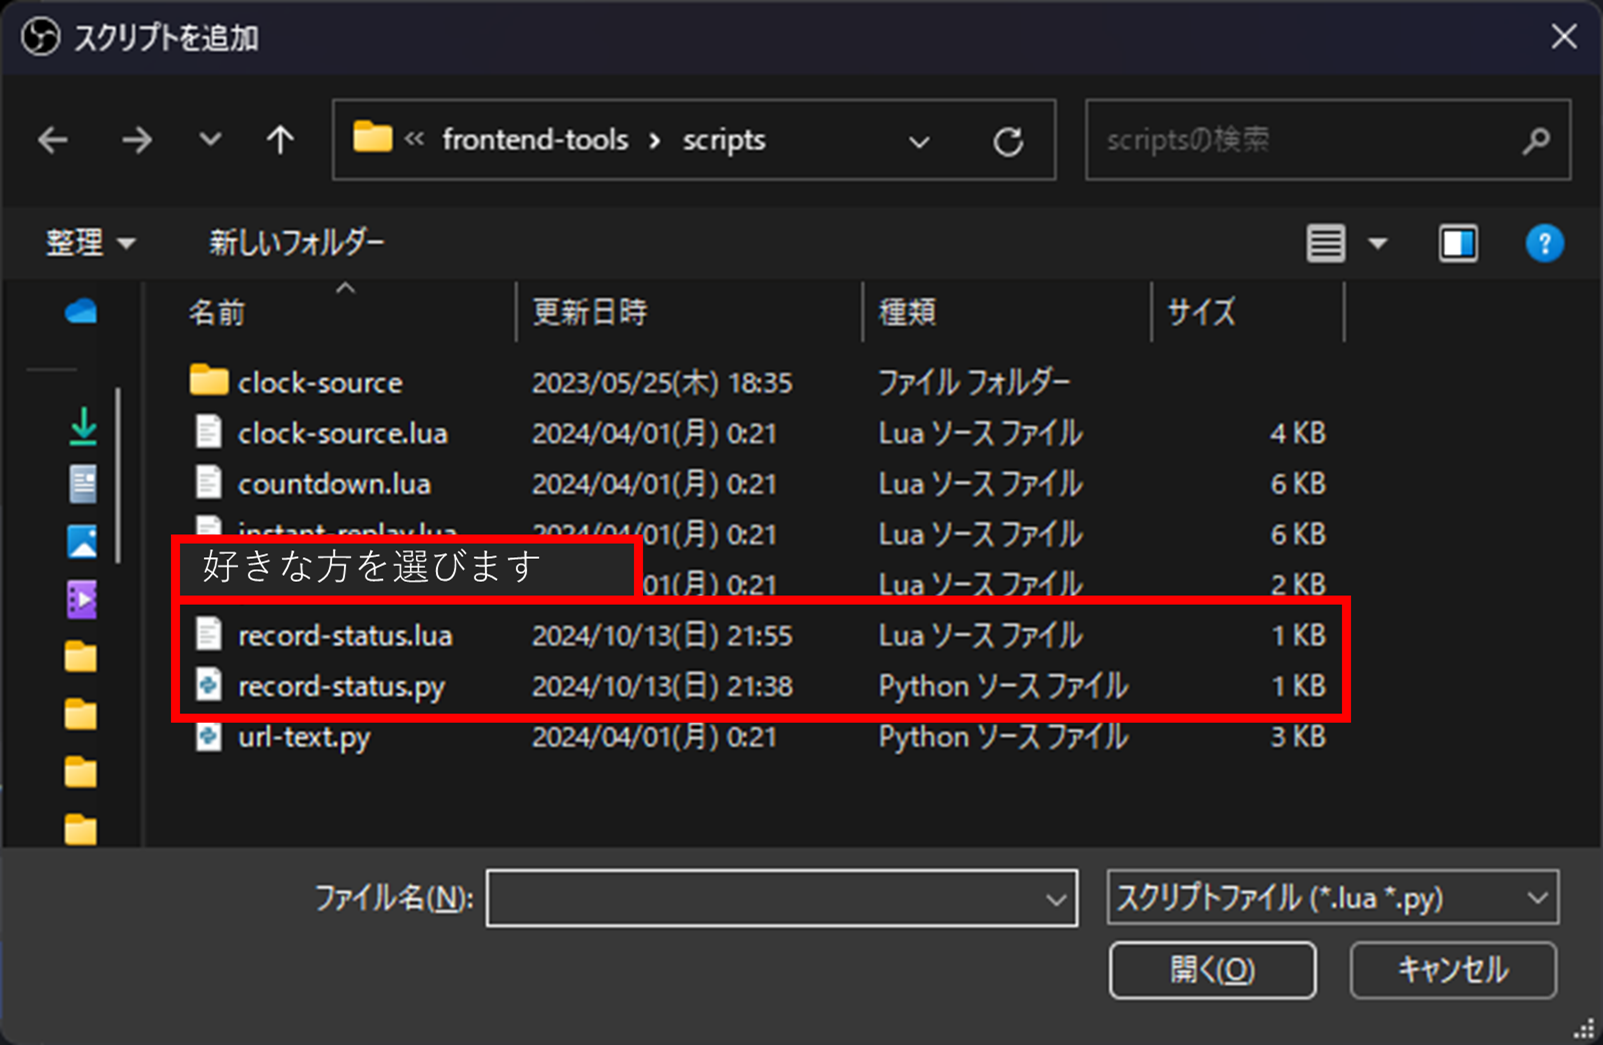Open Pictures from the sidebar icon
The image size is (1603, 1045).
click(x=82, y=542)
